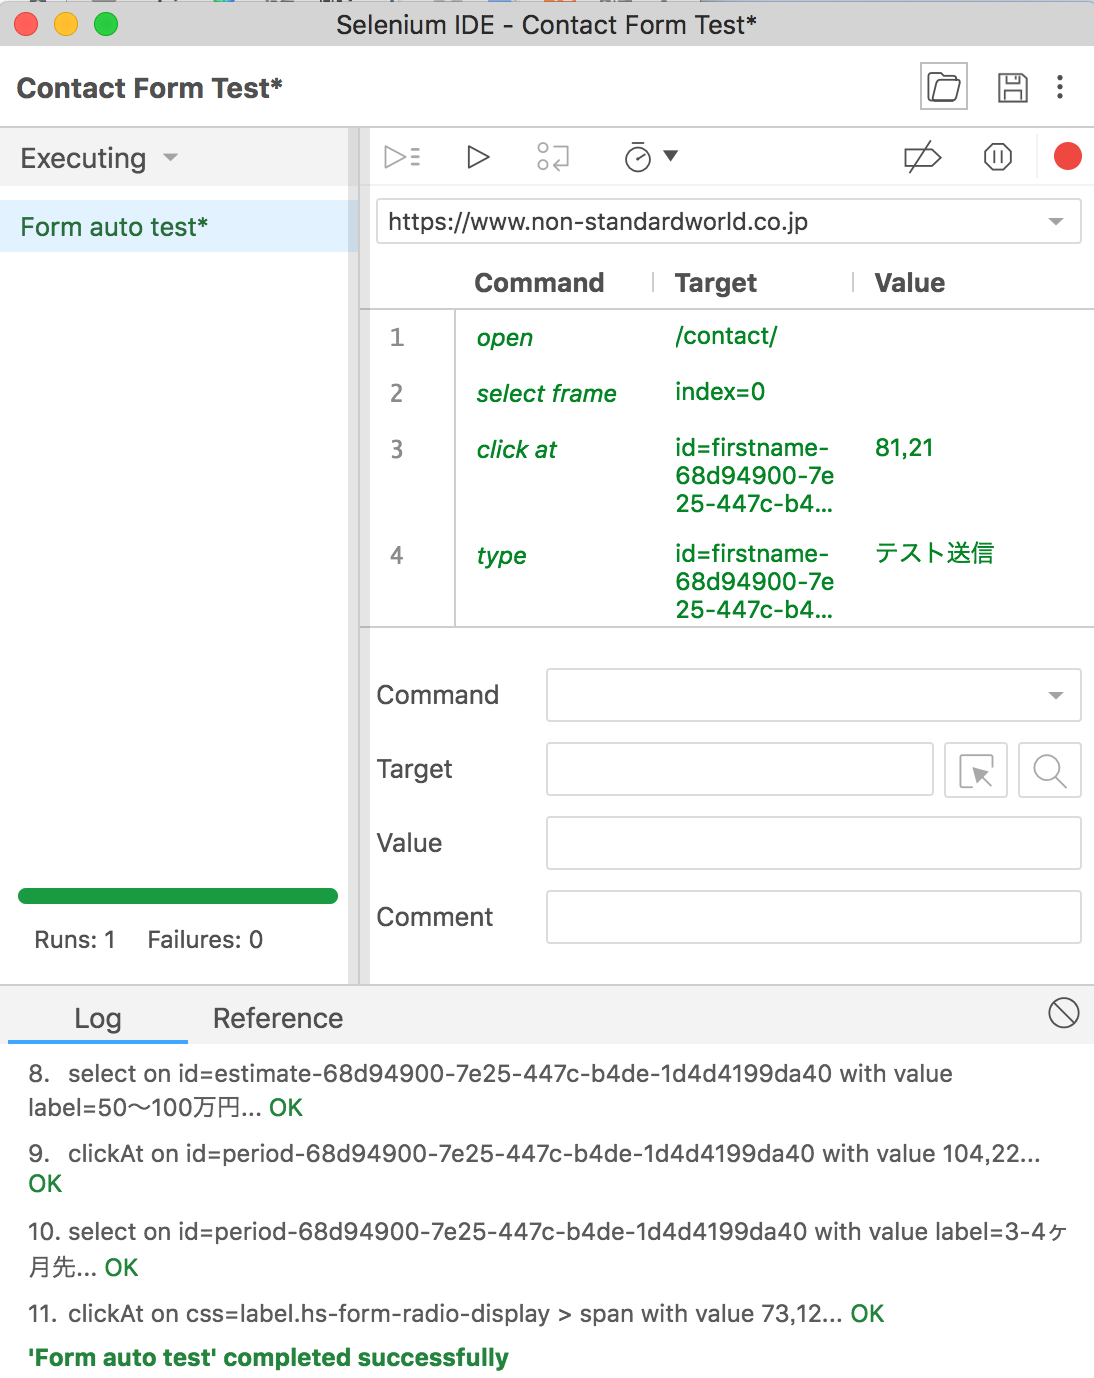
Task: Click the Runs: 1 counter
Action: click(x=75, y=940)
